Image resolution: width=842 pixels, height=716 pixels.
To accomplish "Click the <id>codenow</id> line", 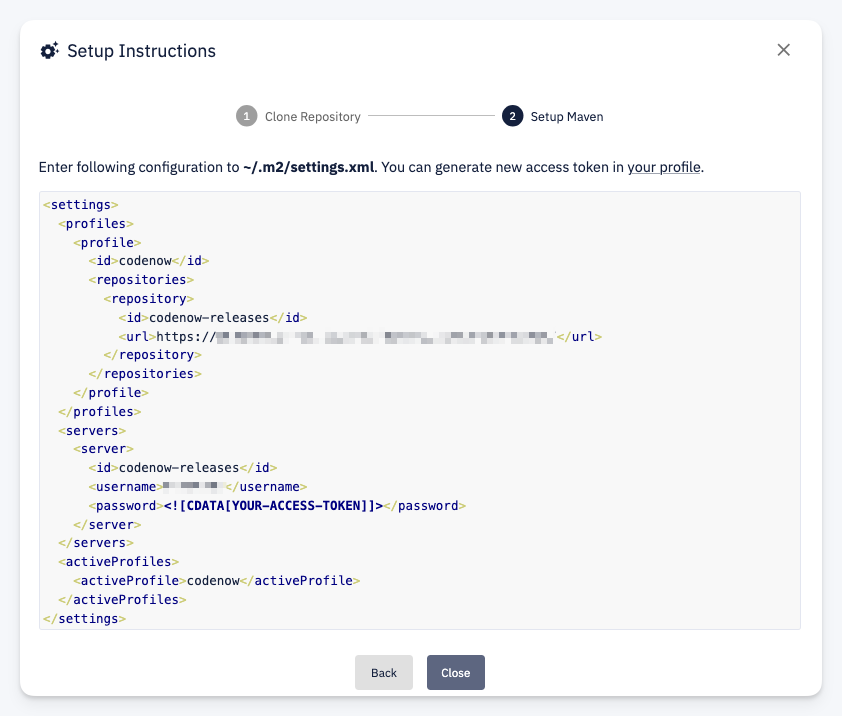I will coord(149,261).
